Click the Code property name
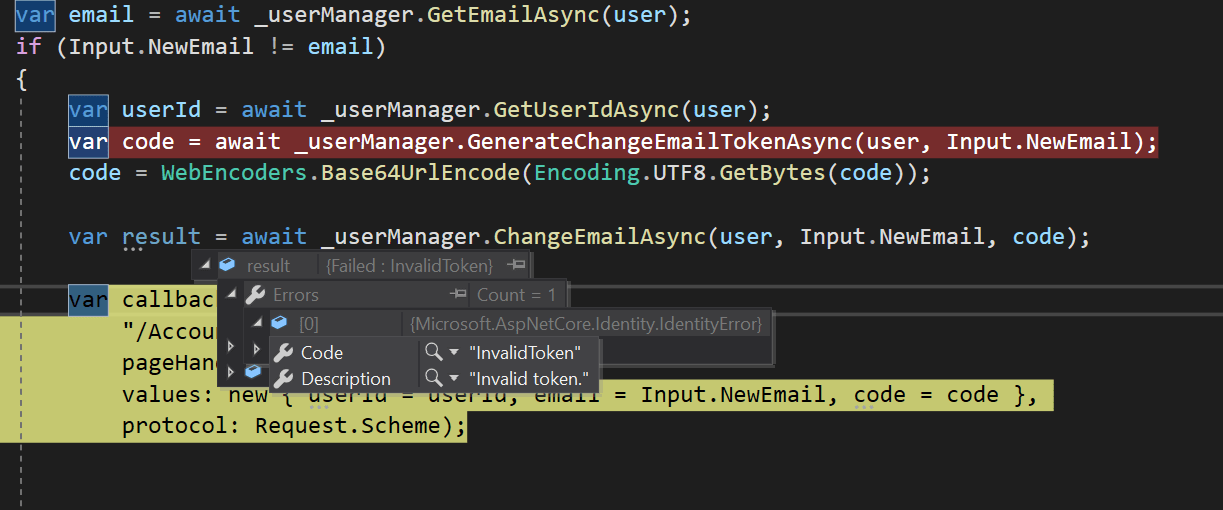 [322, 352]
